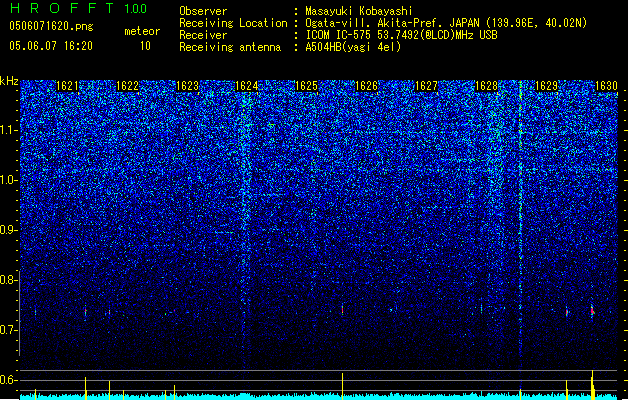
Task: Click the kHz axis unit label
Action: 9,81
